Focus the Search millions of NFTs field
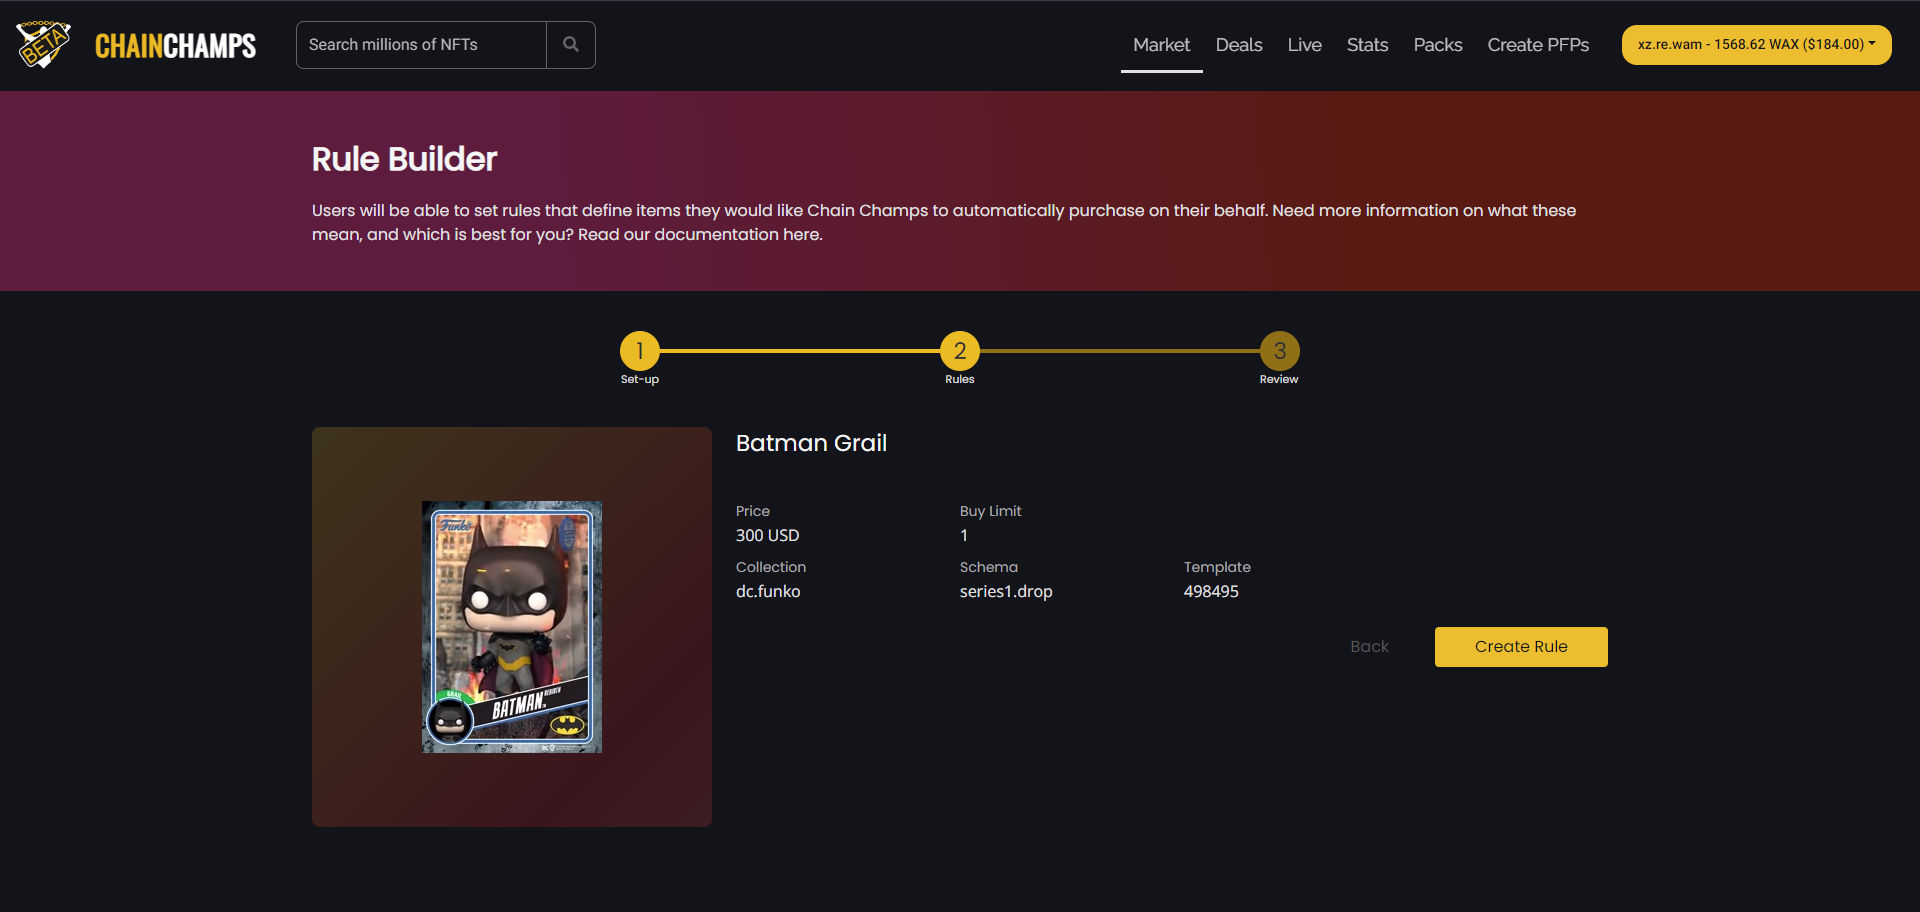The width and height of the screenshot is (1920, 912). 421,45
